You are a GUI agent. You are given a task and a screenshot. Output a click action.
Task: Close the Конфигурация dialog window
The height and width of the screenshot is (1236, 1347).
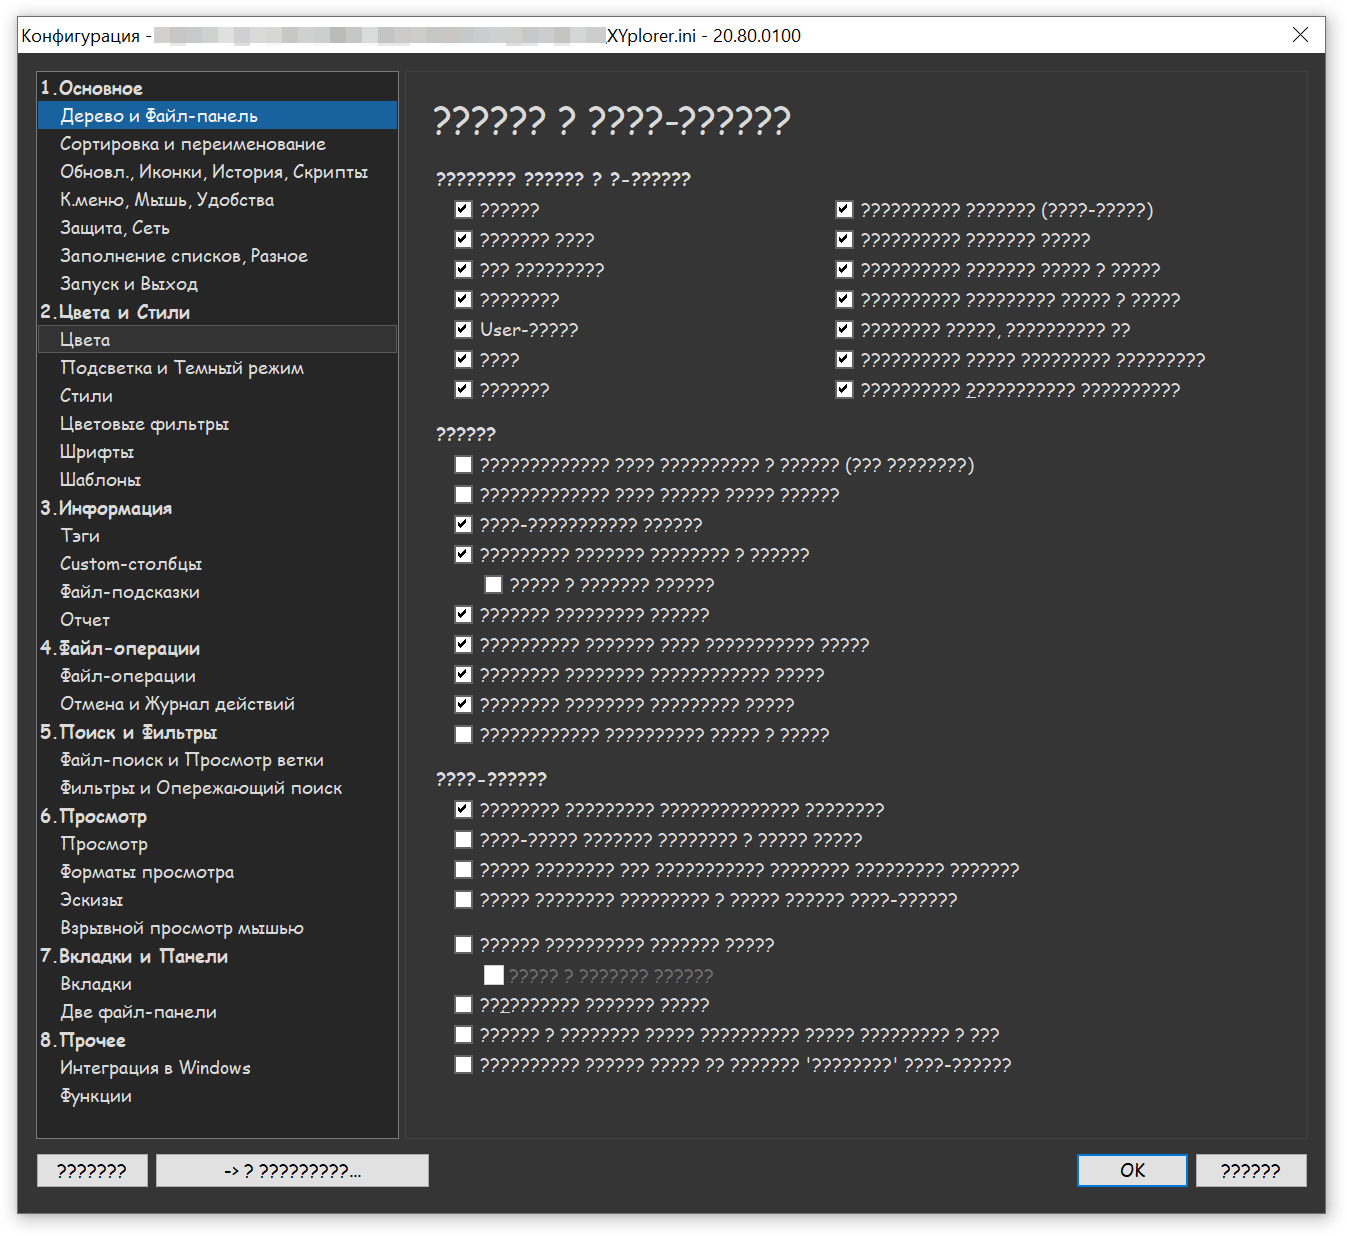click(1300, 35)
